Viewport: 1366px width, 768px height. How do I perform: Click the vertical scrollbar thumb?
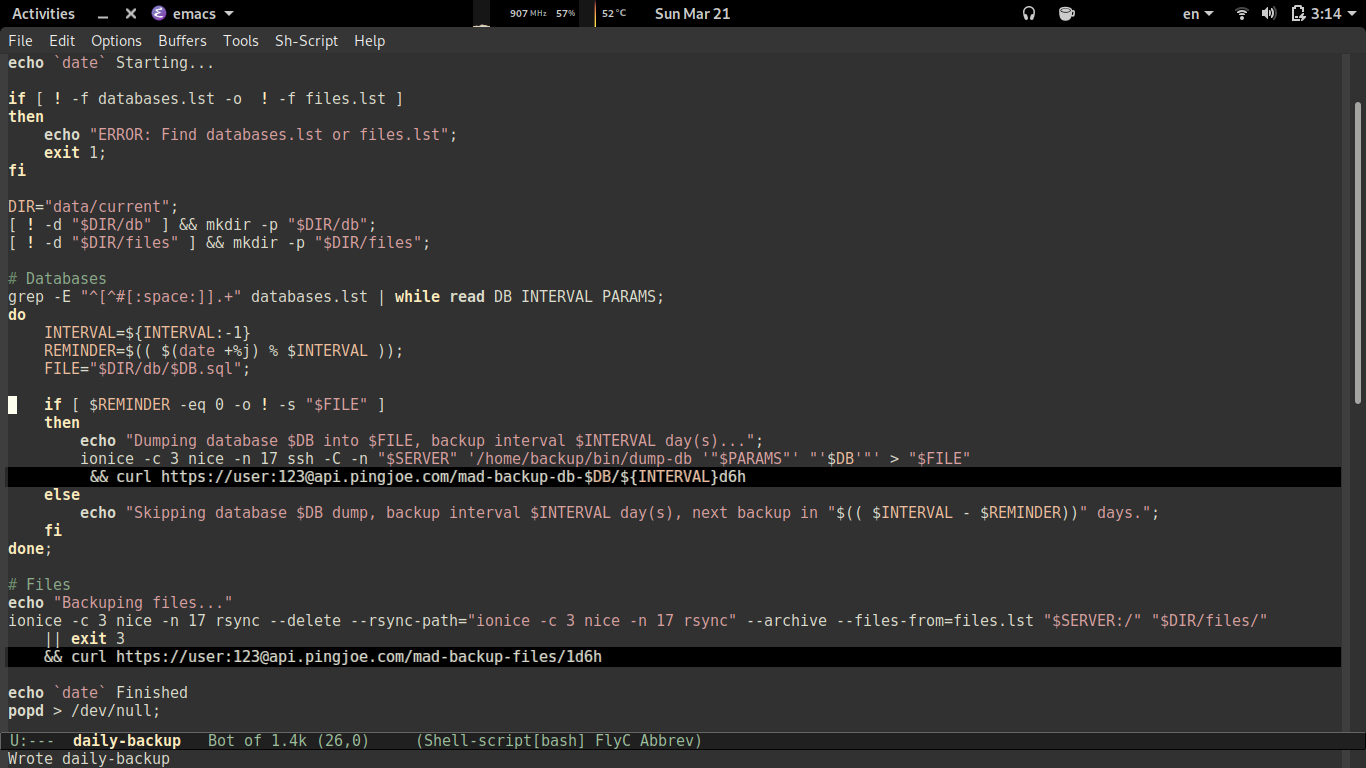click(1357, 250)
